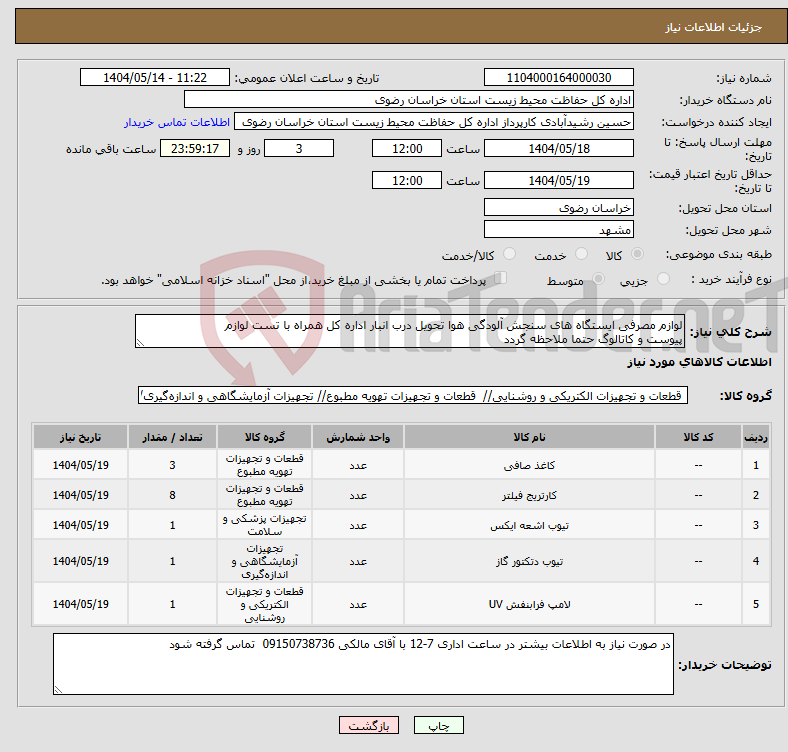Click the item name تیوب اشعه ایکس
This screenshot has width=788, height=752.
coord(529,525)
